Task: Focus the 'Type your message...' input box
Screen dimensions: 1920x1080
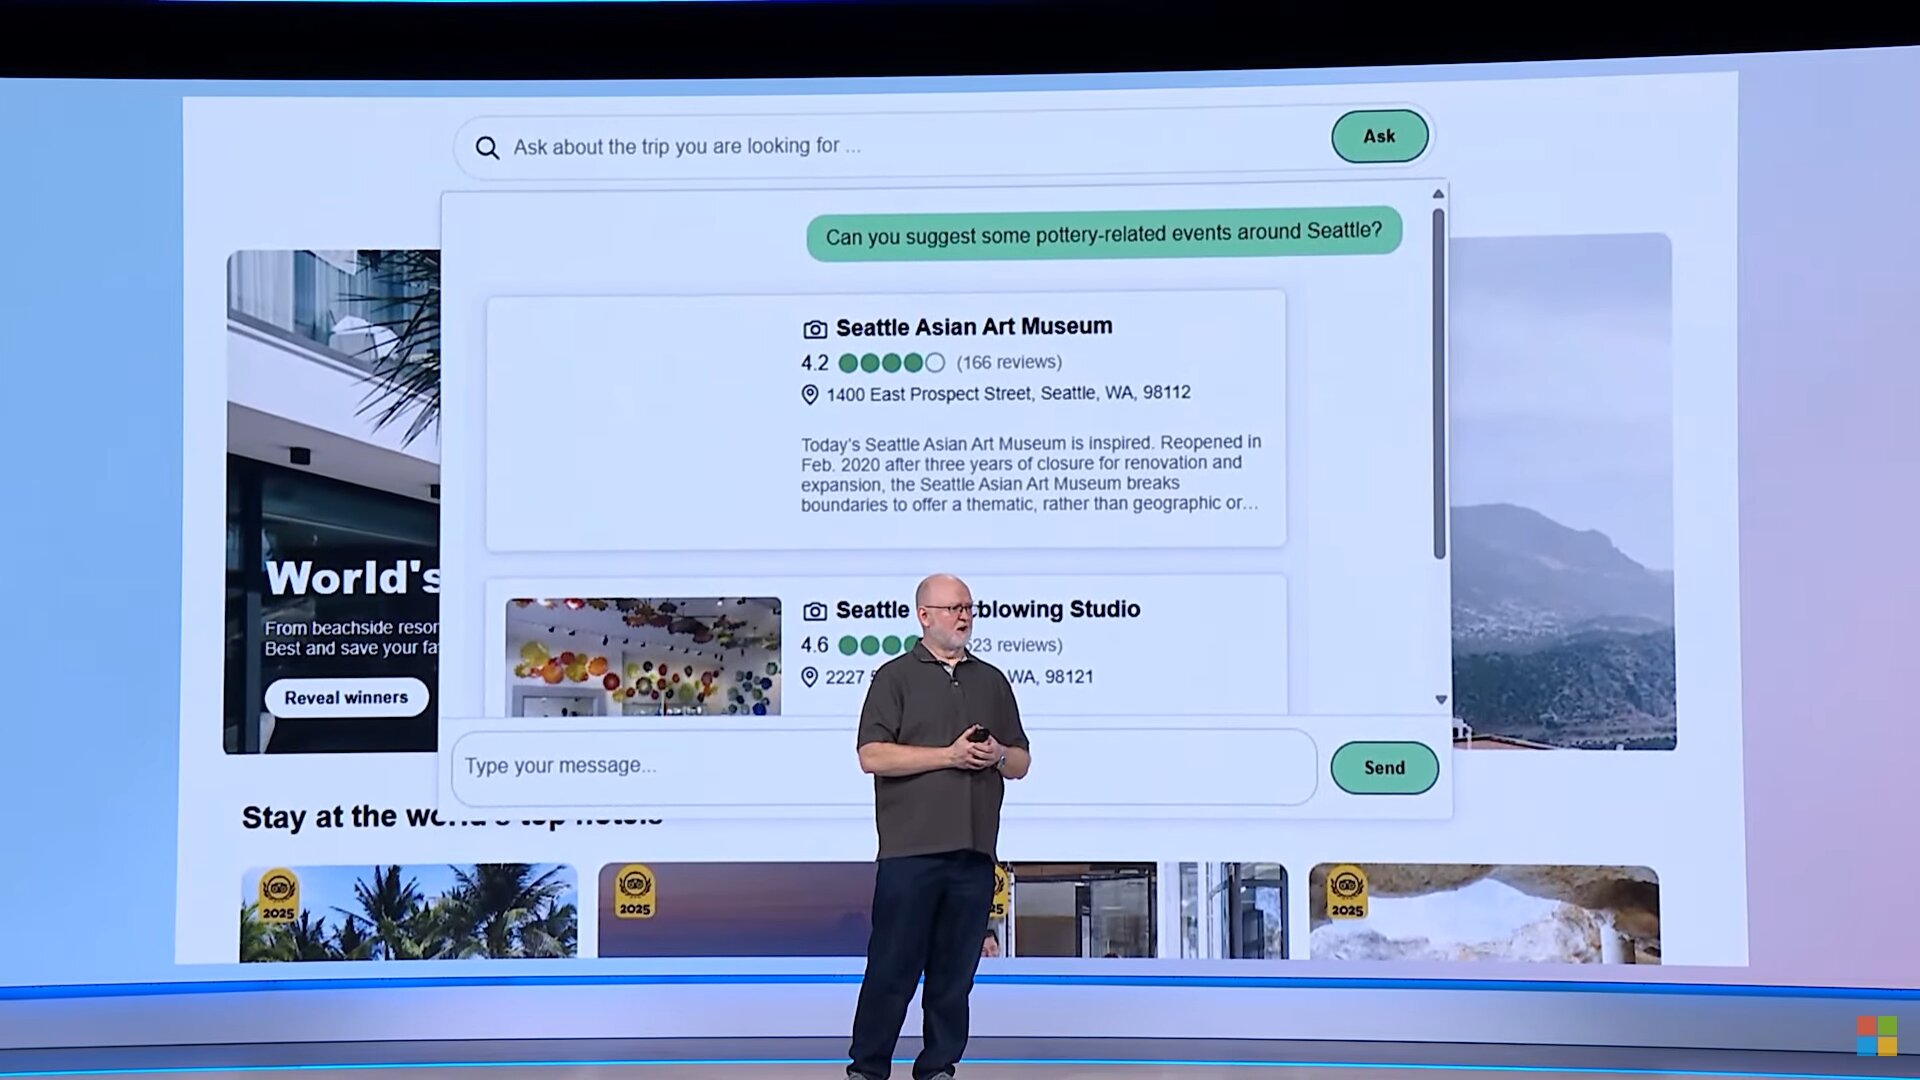Action: coord(884,767)
